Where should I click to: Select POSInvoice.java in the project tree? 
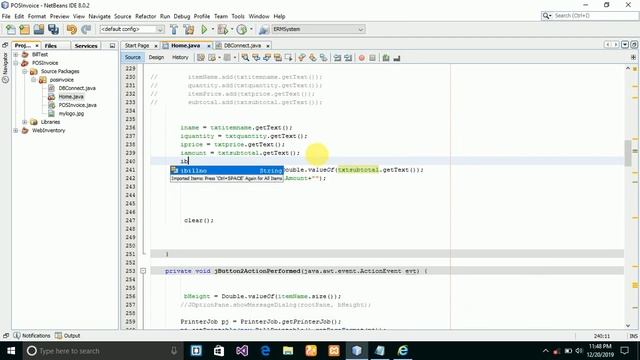coord(78,105)
